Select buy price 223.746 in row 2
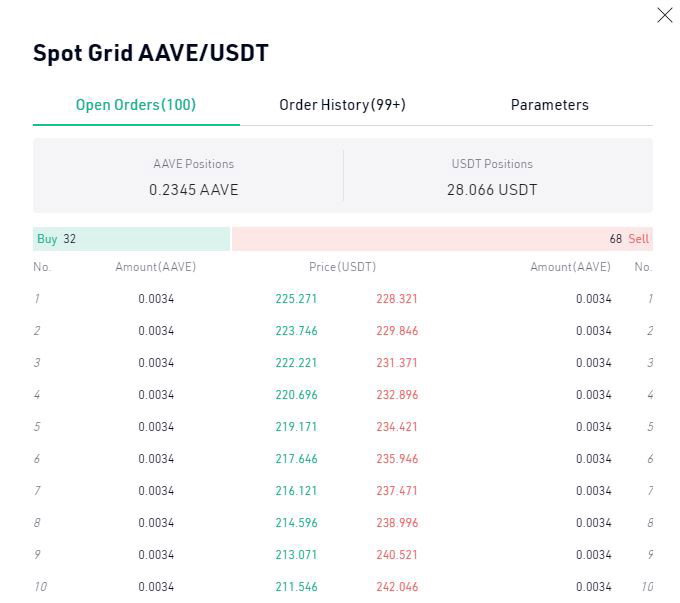This screenshot has width=680, height=603. pyautogui.click(x=296, y=331)
